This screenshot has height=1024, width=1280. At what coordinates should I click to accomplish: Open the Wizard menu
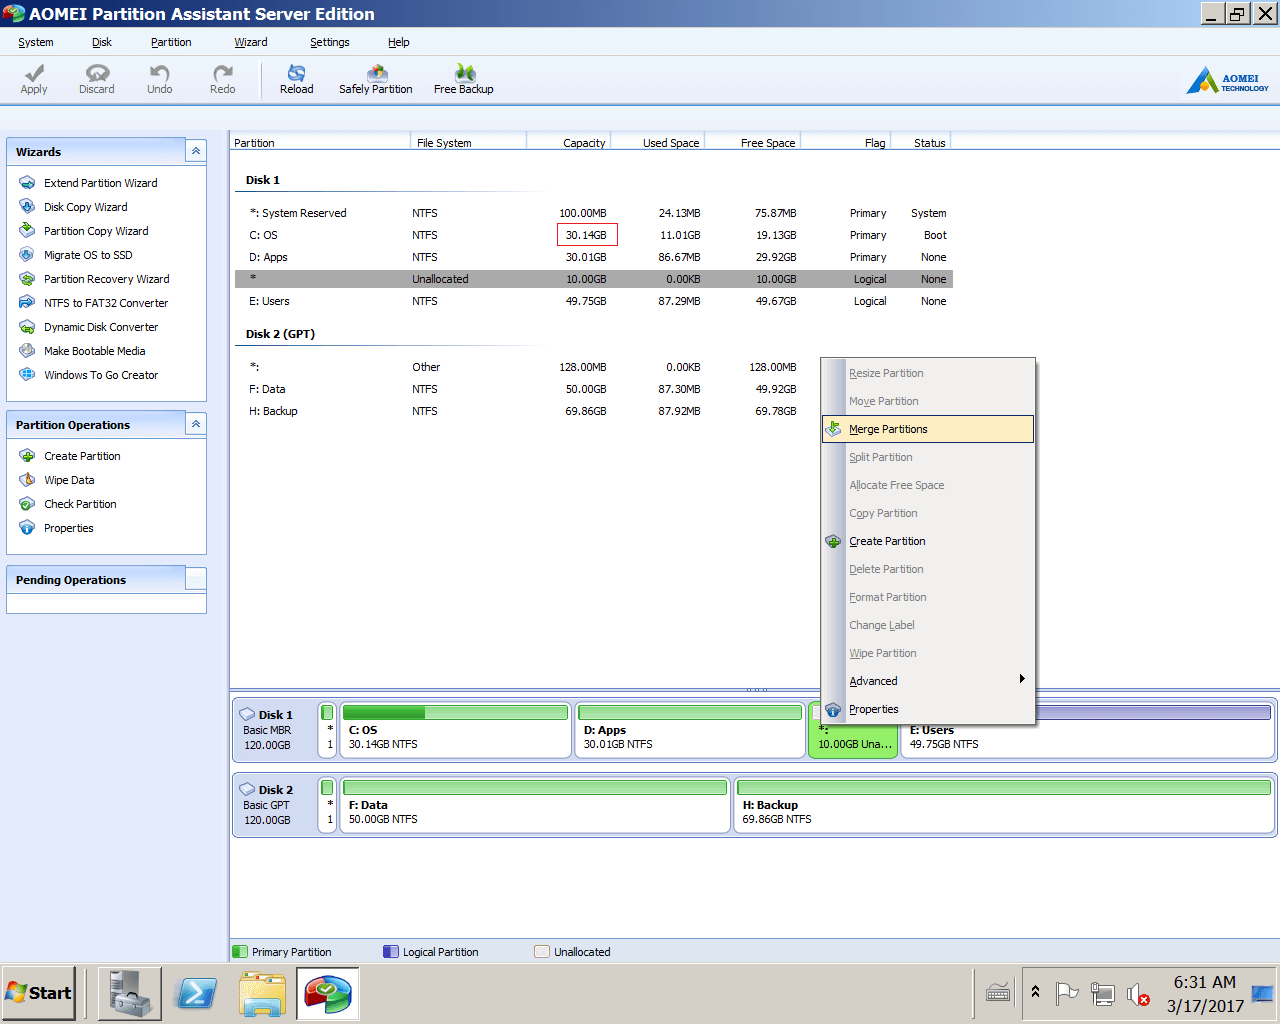click(x=251, y=42)
